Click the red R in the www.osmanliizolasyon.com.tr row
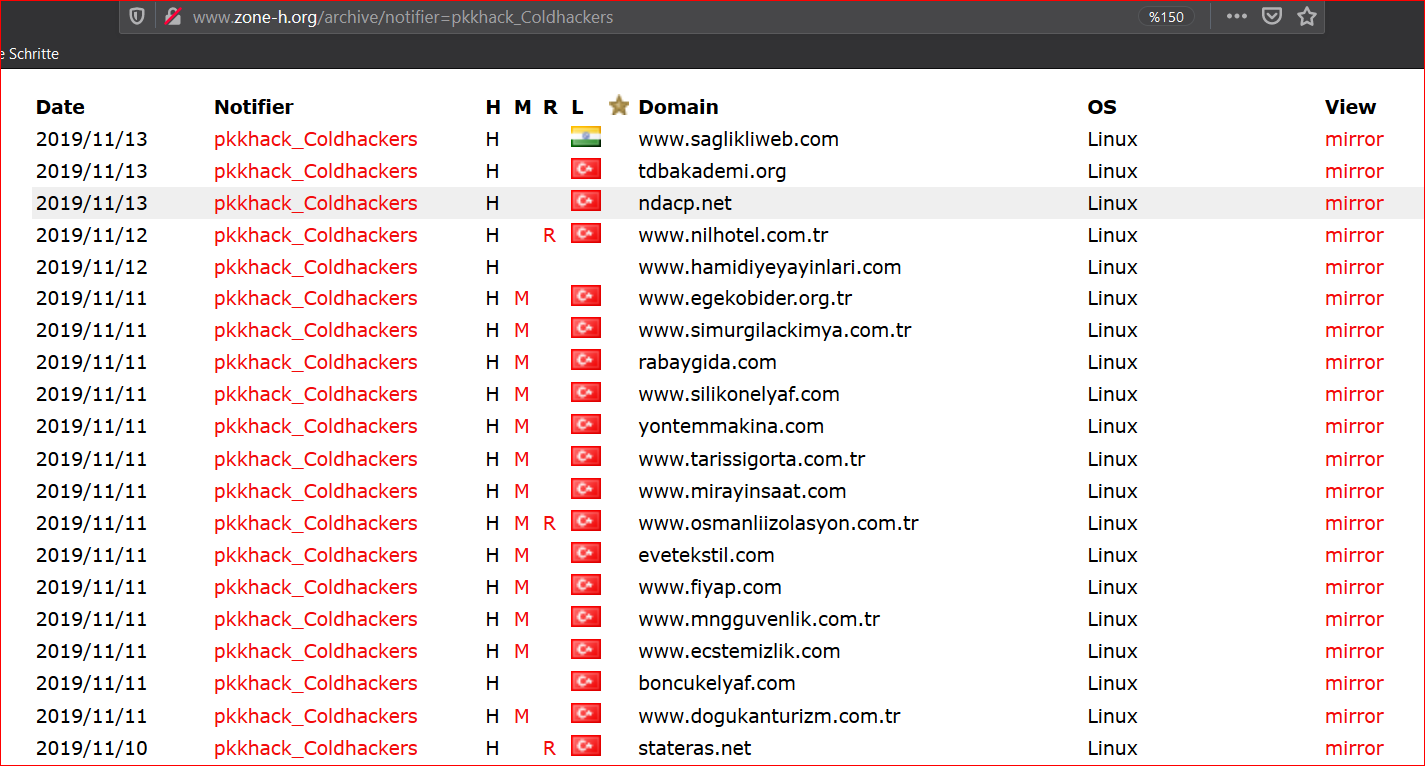This screenshot has height=766, width=1425. coord(549,523)
